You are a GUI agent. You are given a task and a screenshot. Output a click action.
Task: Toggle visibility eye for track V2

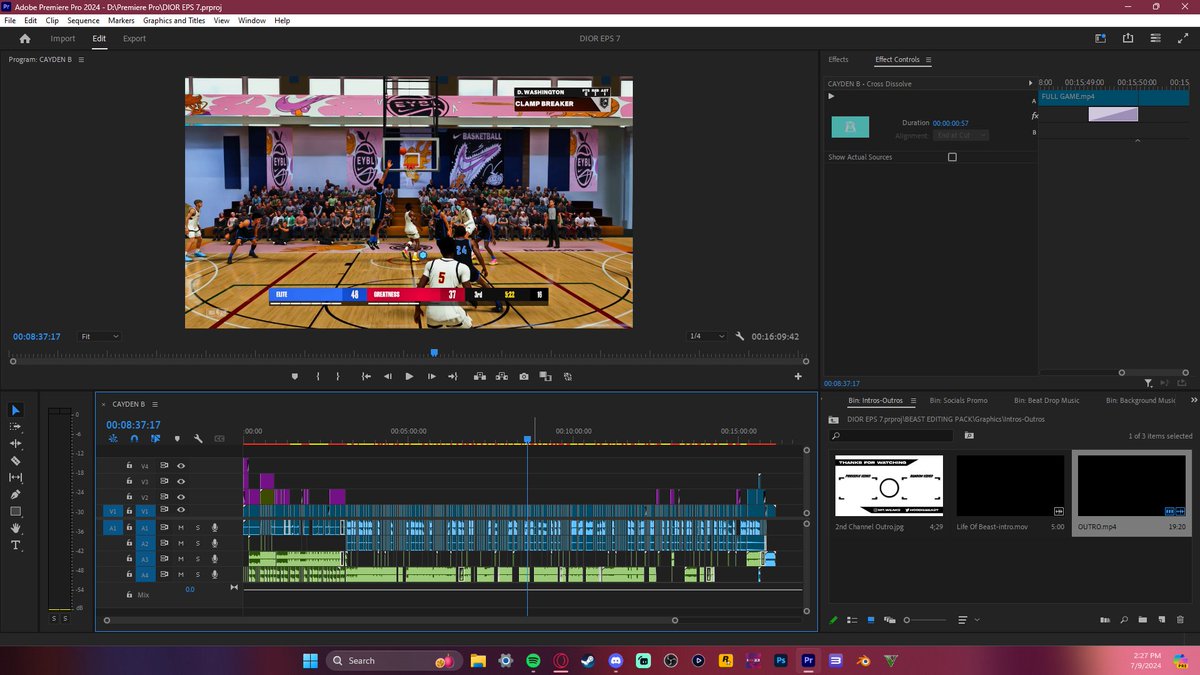pos(181,497)
